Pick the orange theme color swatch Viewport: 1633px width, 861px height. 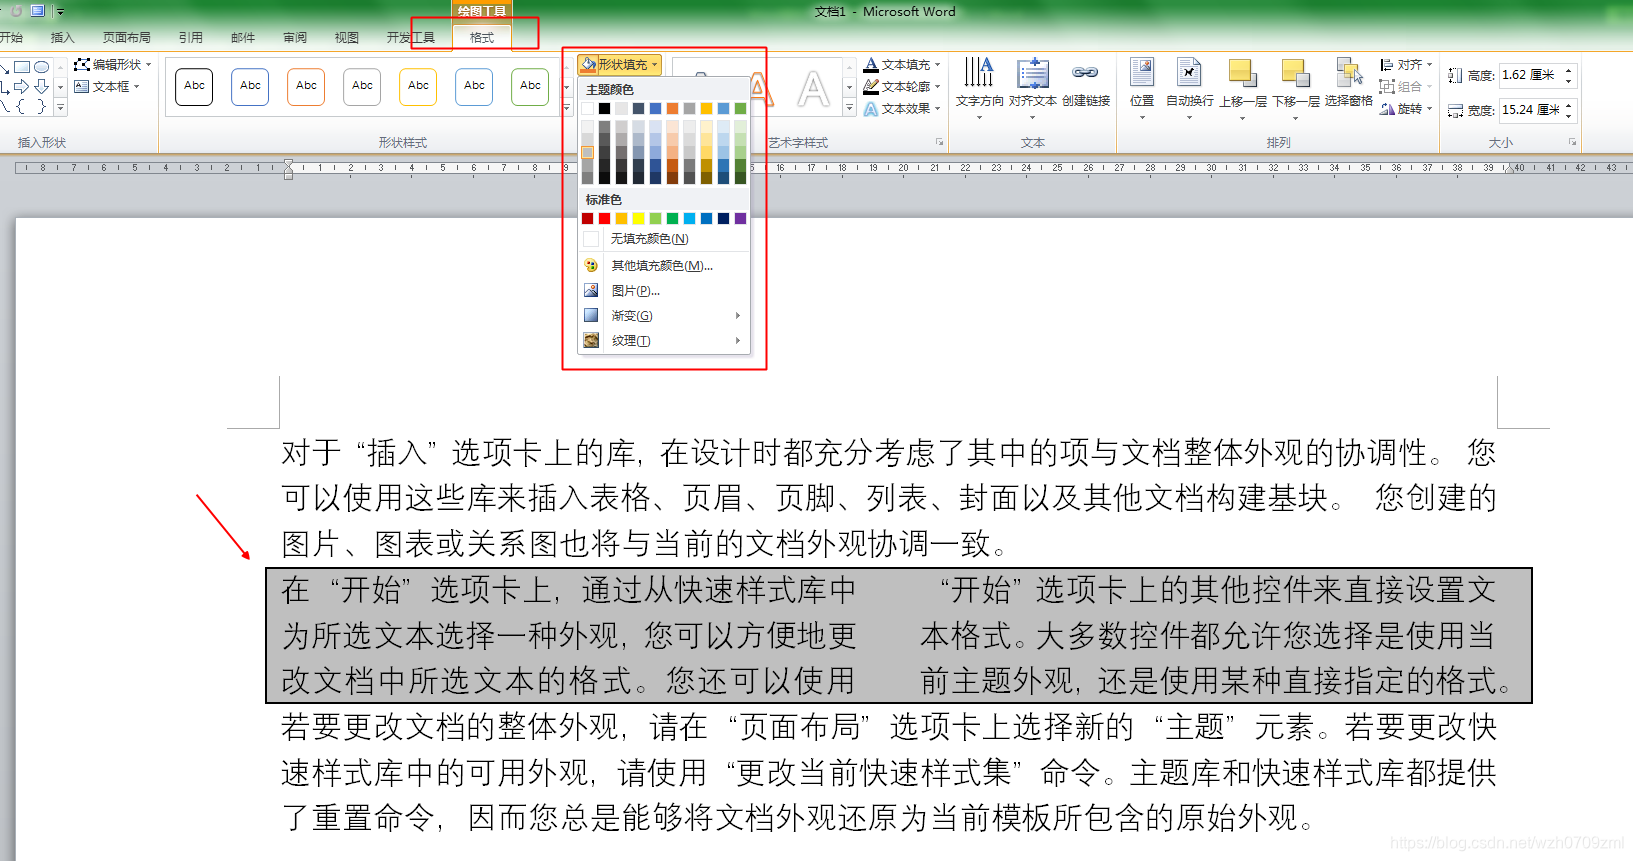click(672, 108)
